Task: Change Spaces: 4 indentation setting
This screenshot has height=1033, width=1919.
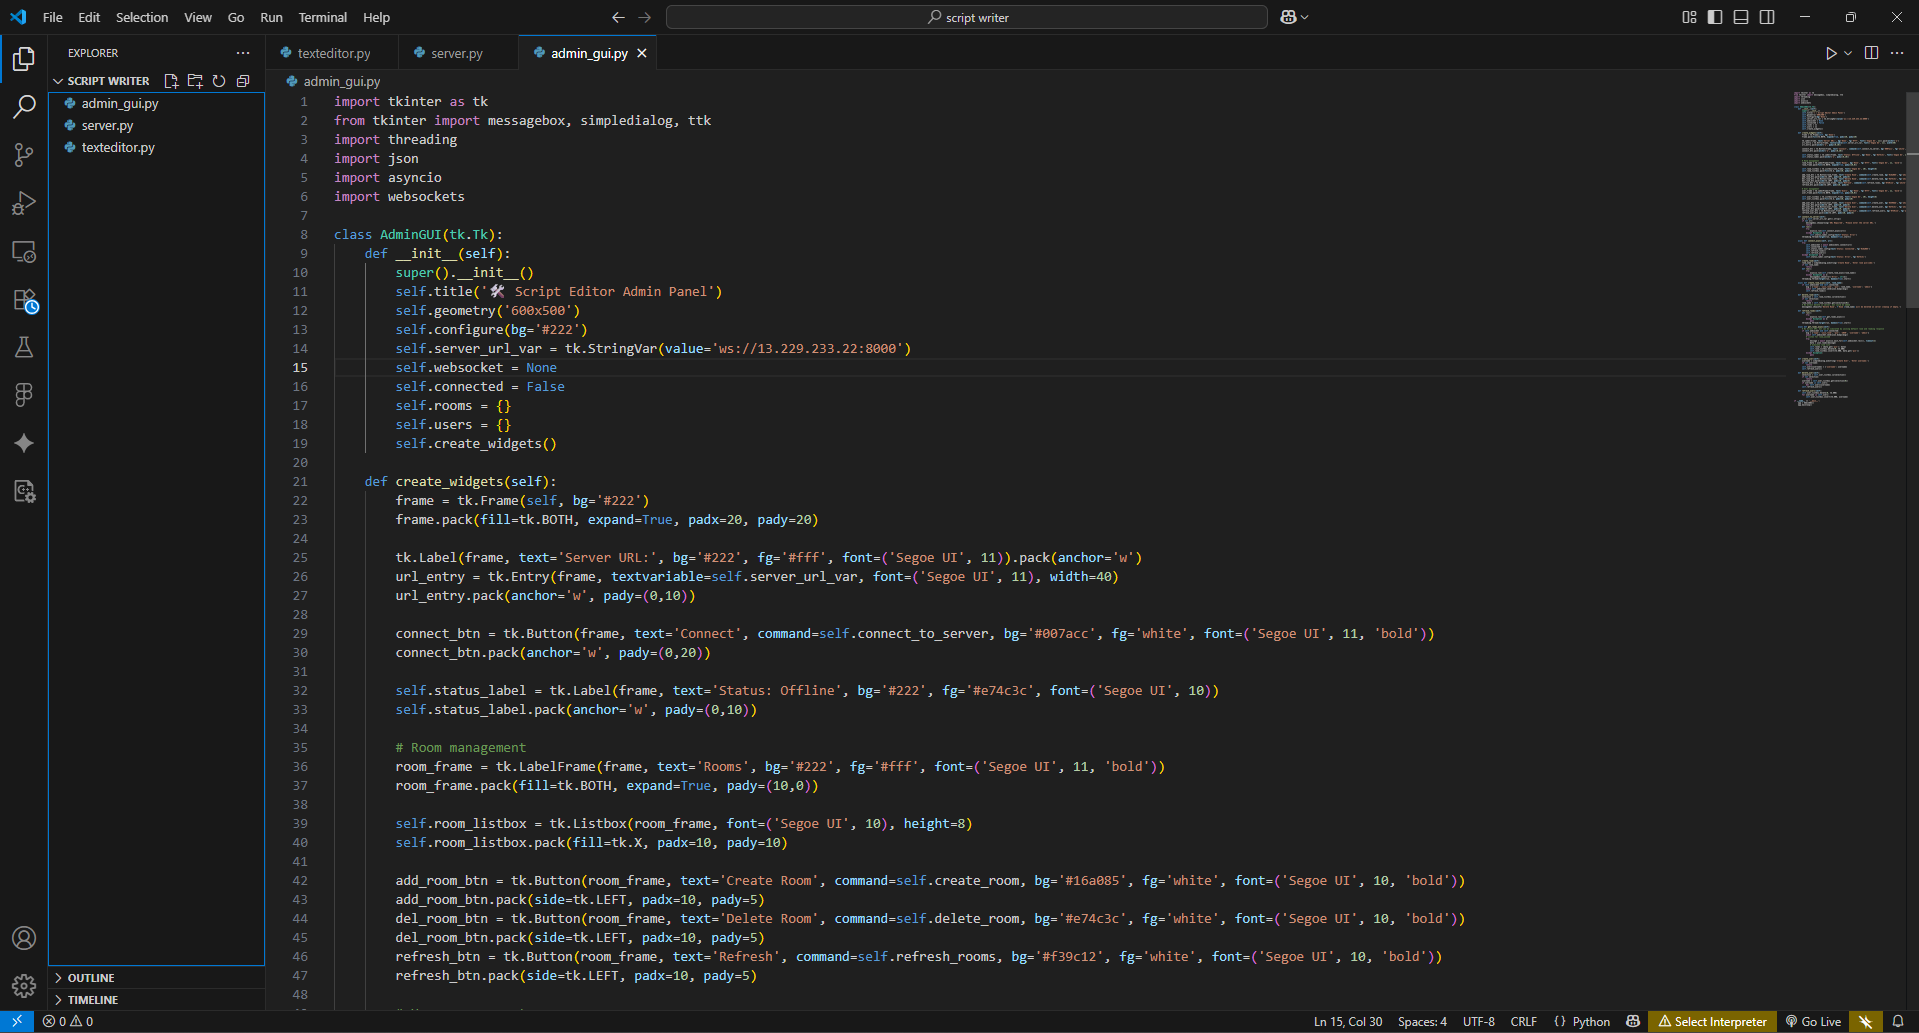Action: pos(1422,1022)
